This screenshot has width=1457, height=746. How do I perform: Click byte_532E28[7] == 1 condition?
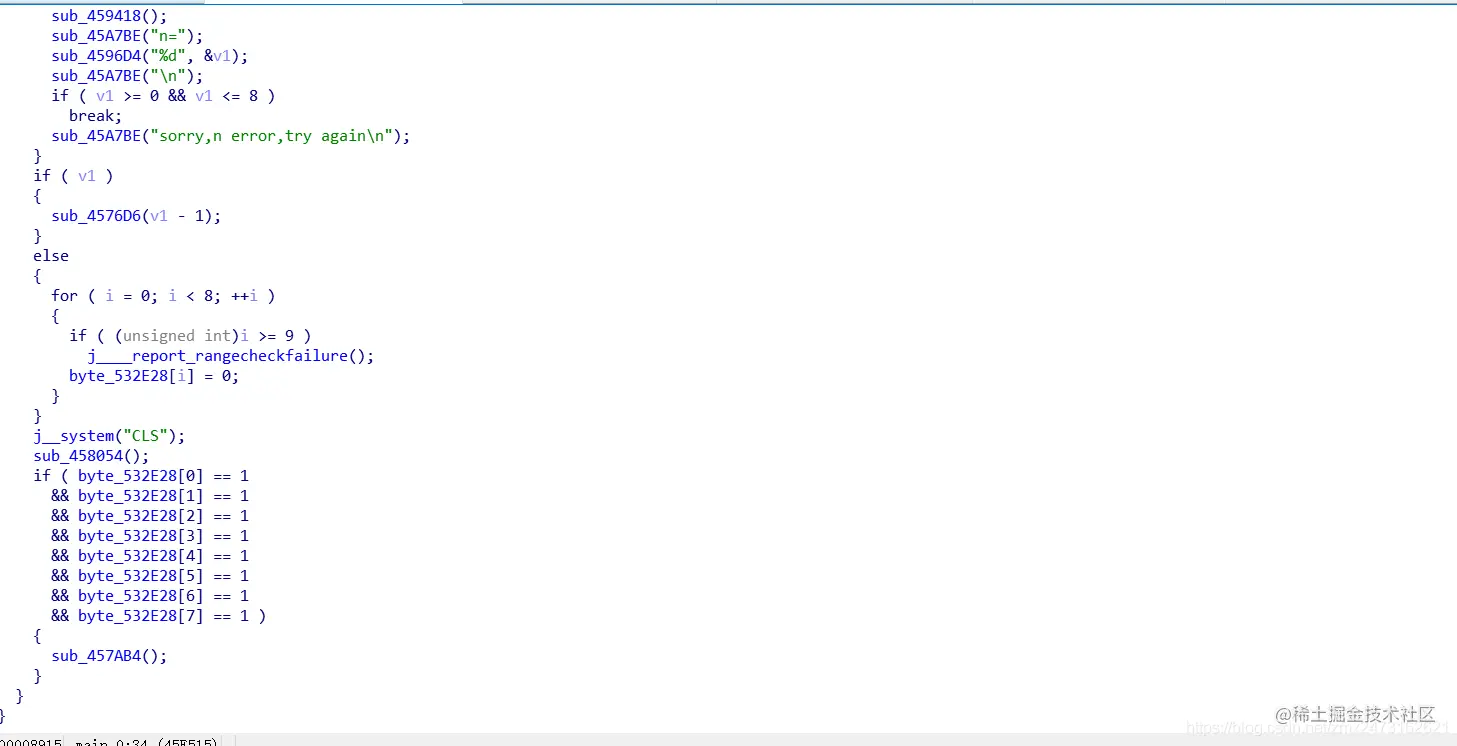click(x=163, y=616)
